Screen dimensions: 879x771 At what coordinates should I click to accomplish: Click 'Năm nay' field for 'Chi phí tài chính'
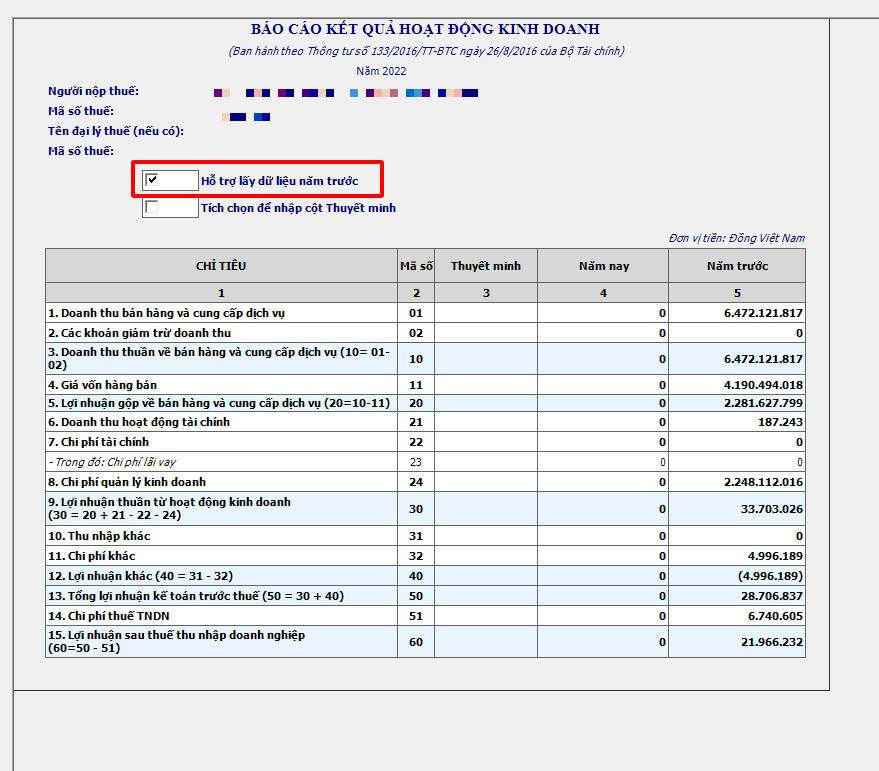tap(602, 442)
